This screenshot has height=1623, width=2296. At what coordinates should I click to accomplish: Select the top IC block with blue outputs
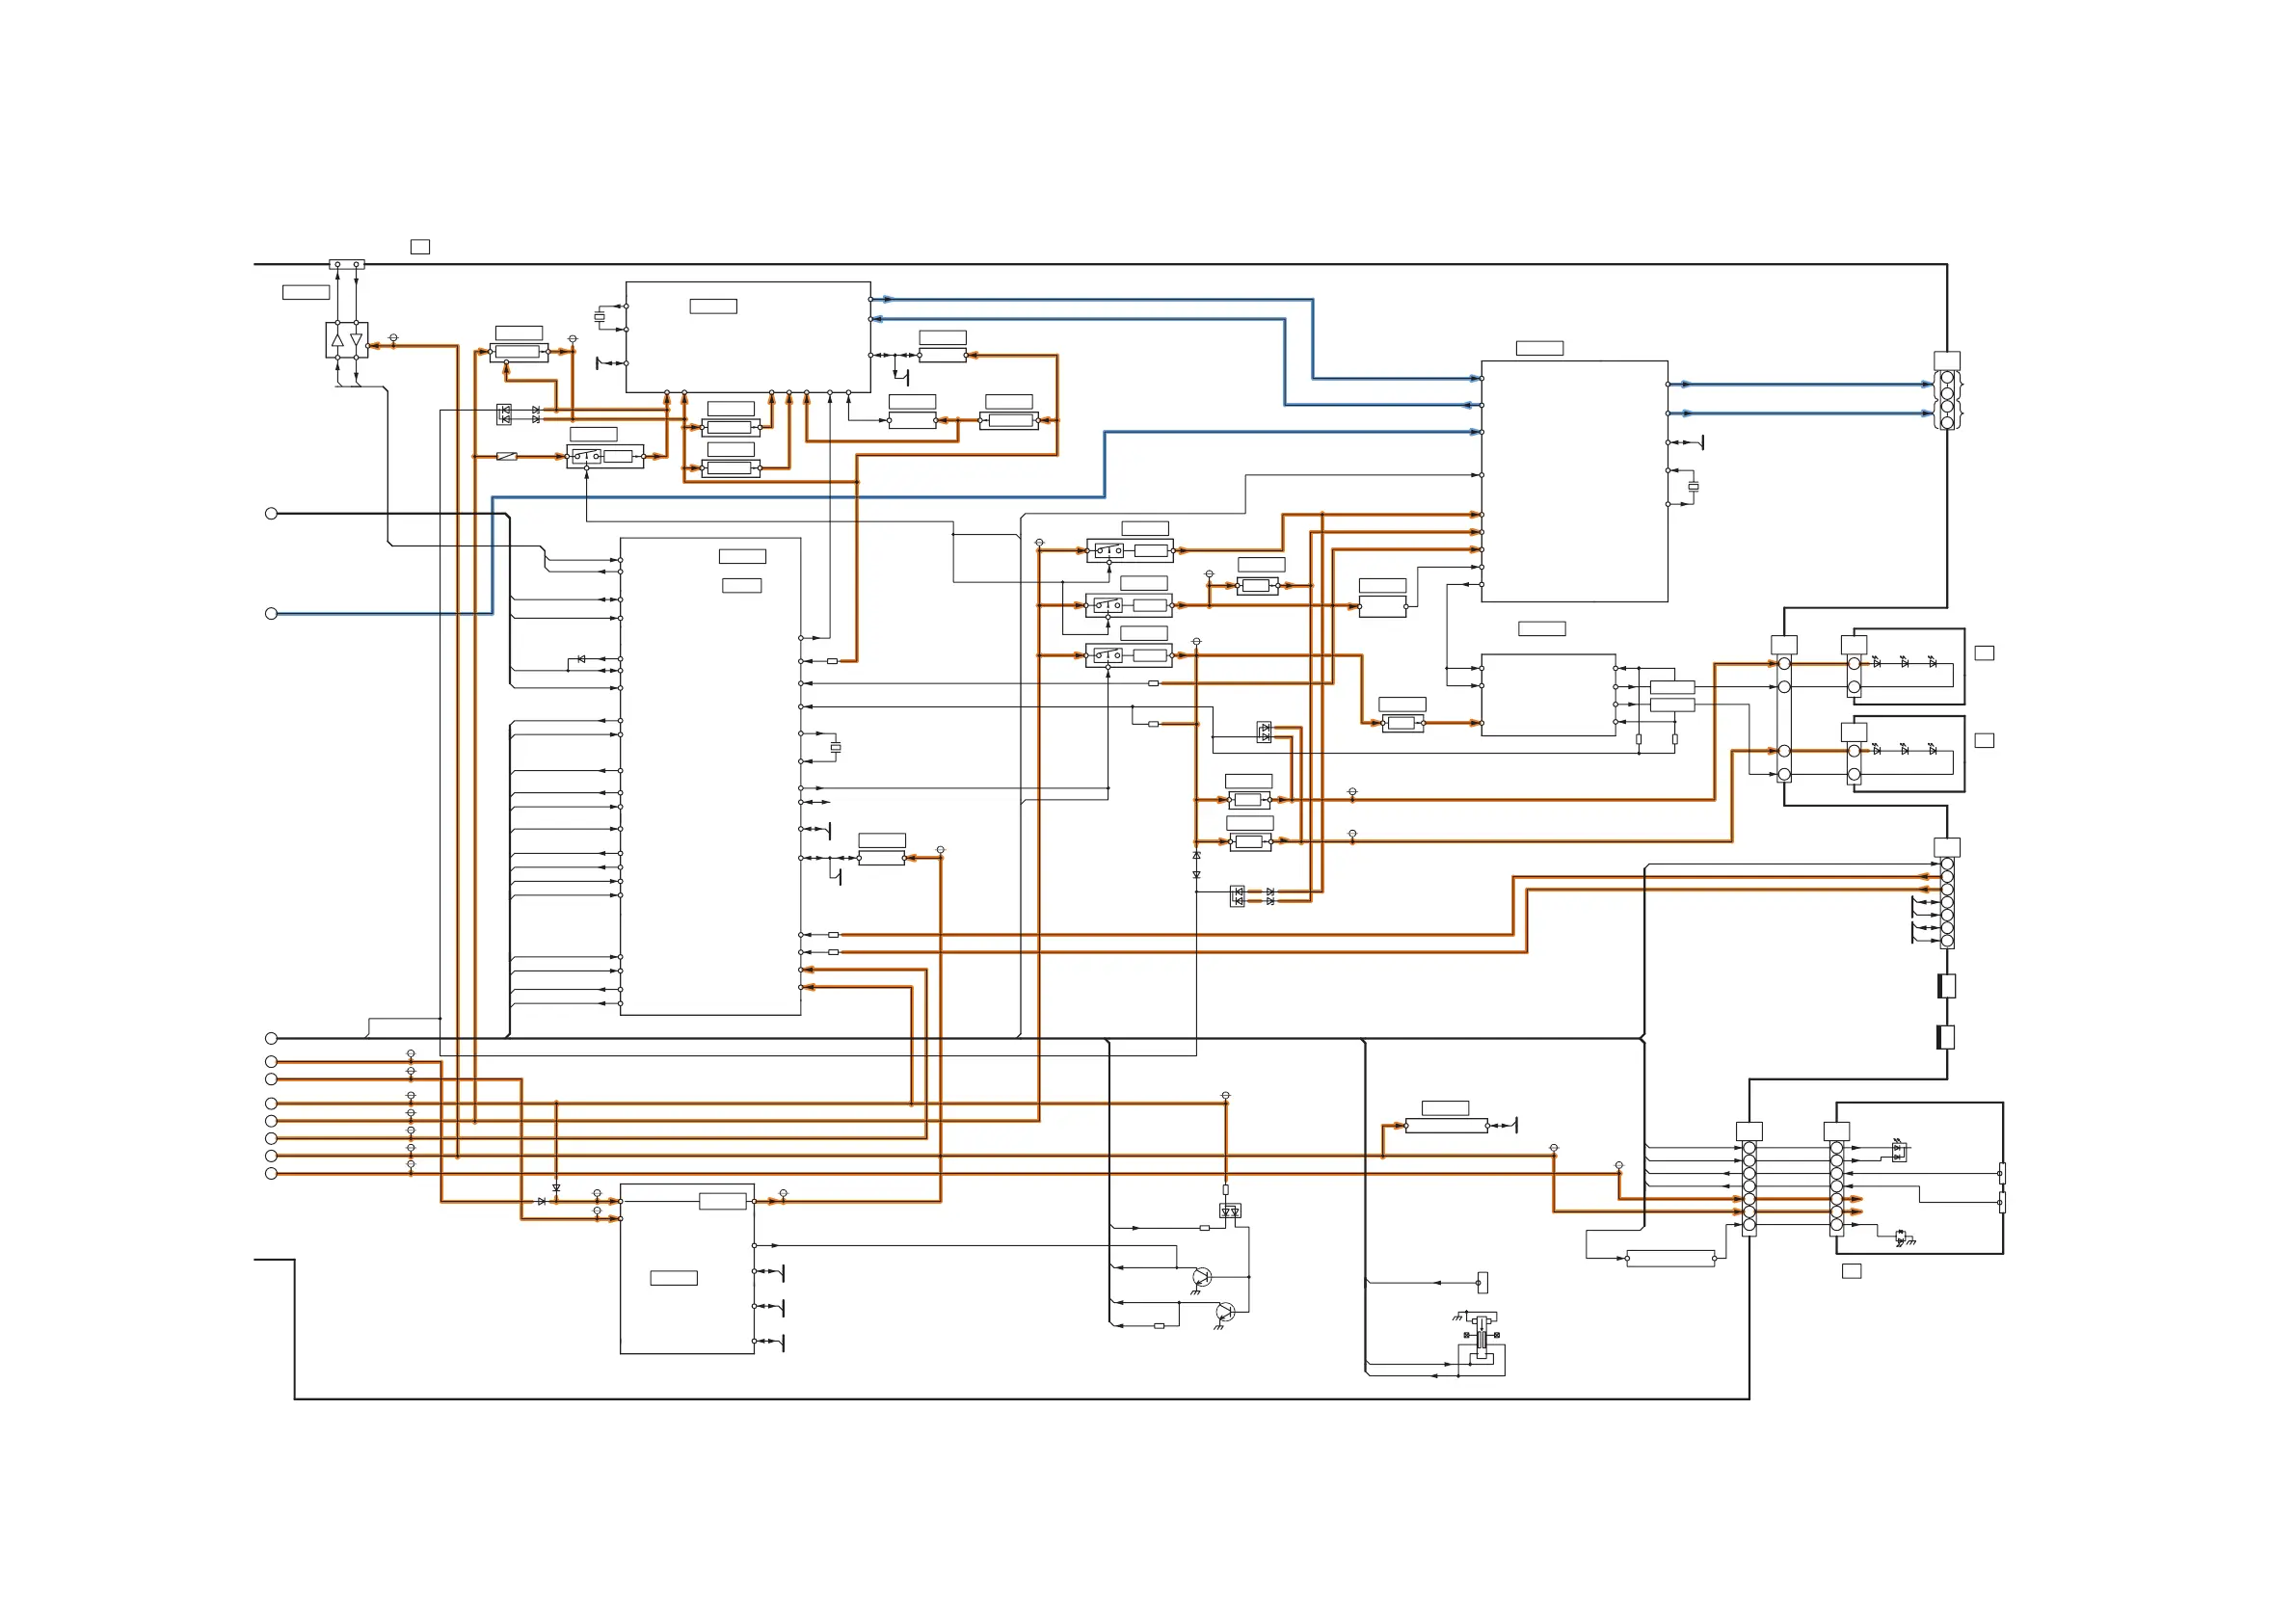click(x=747, y=337)
